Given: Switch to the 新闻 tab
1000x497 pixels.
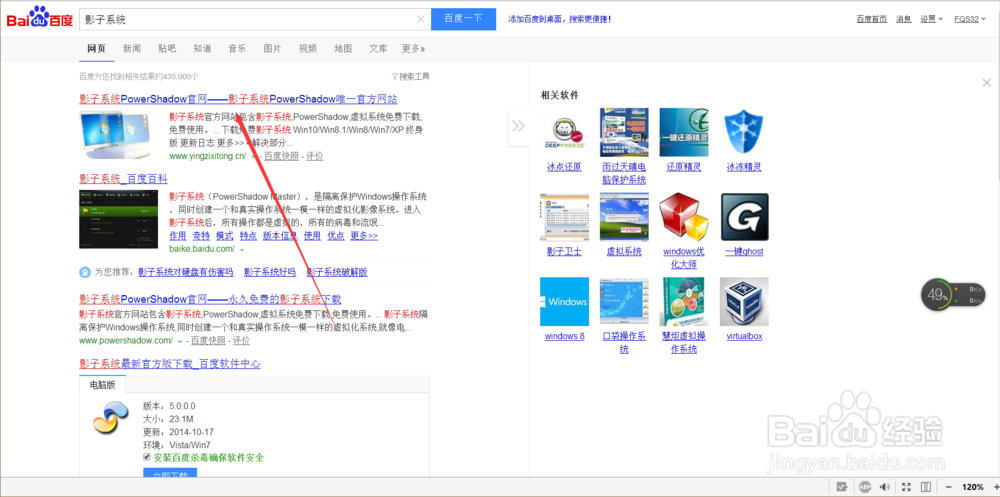Looking at the screenshot, I should click(132, 48).
